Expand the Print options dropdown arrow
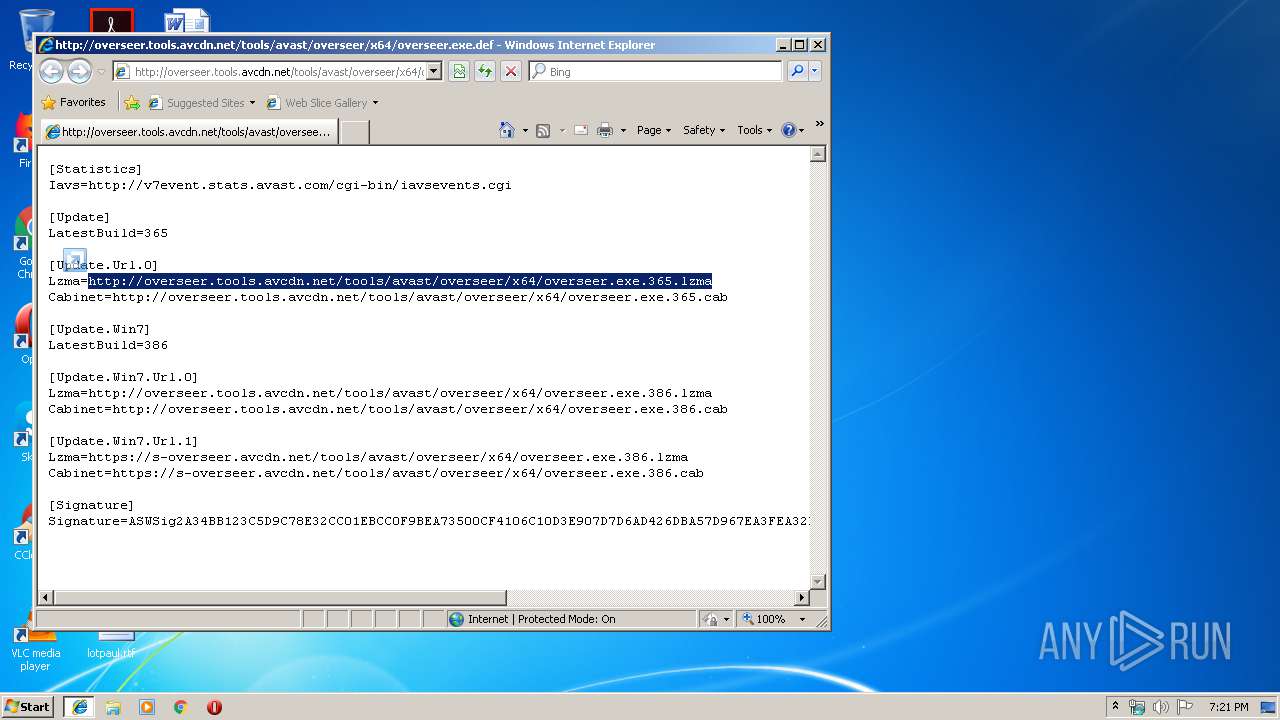Image resolution: width=1280 pixels, height=720 pixels. 623,130
